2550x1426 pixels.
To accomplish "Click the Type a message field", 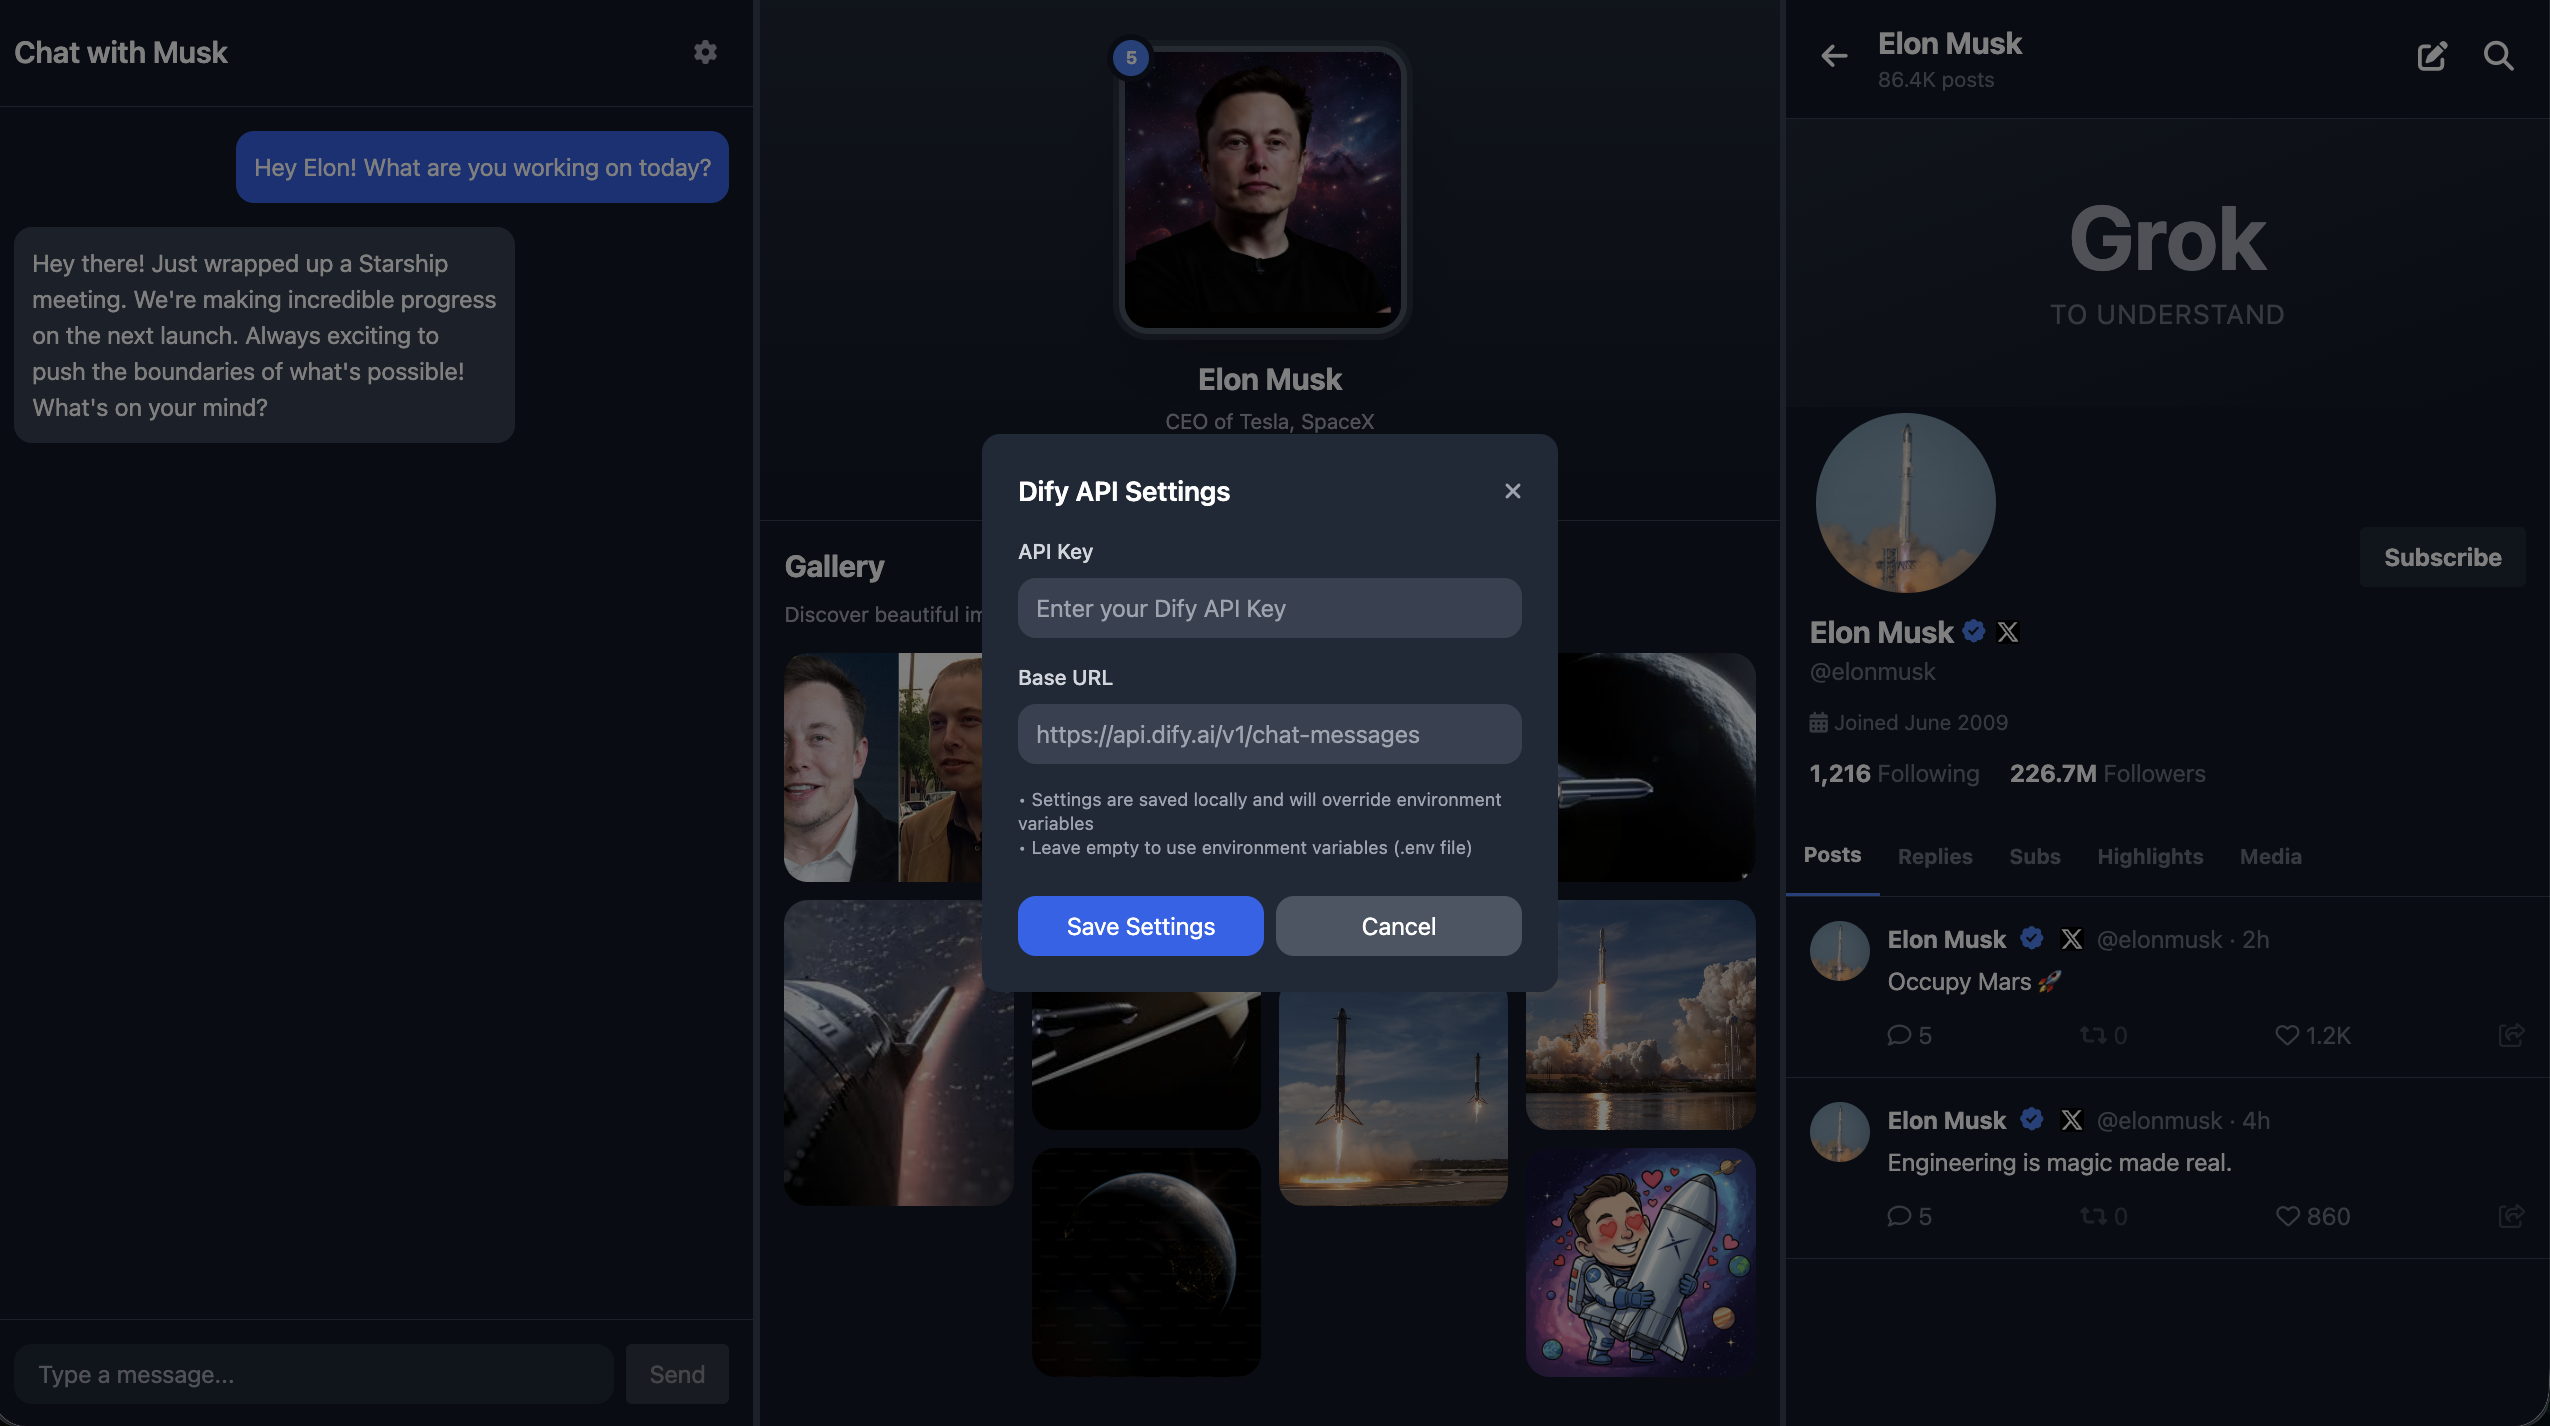I will tap(313, 1374).
